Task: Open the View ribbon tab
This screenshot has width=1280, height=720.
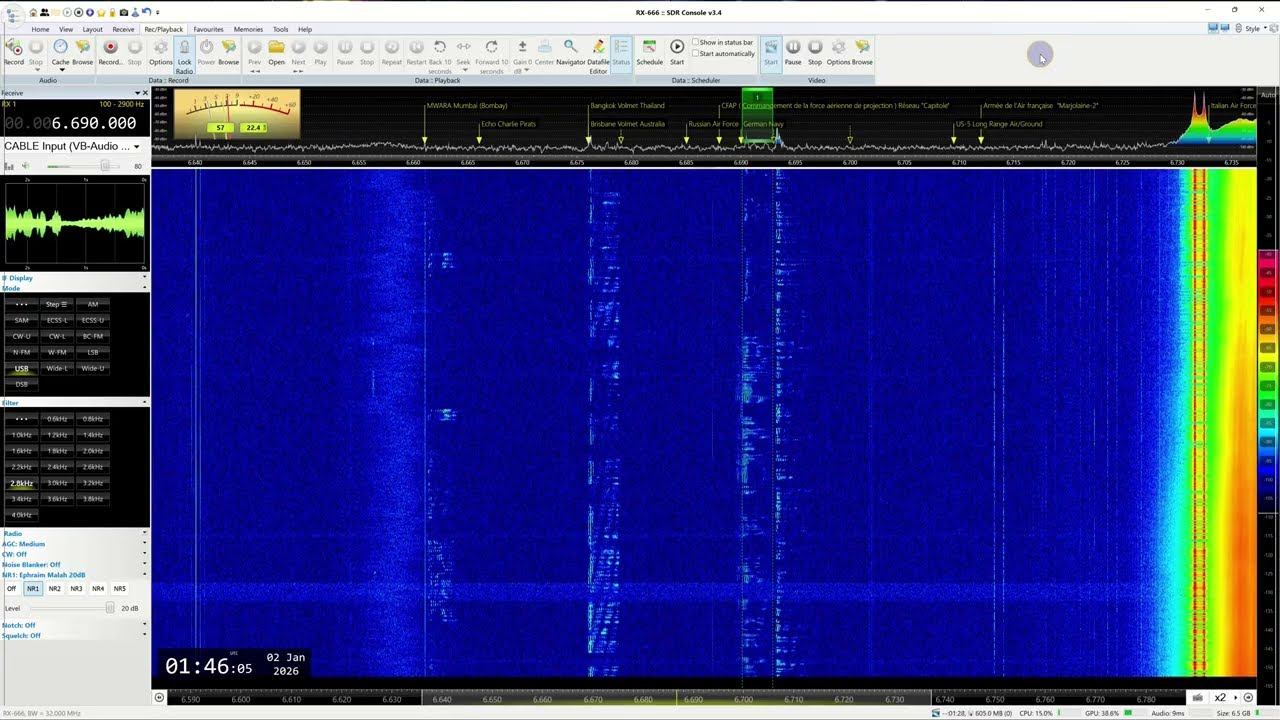Action: [x=66, y=29]
